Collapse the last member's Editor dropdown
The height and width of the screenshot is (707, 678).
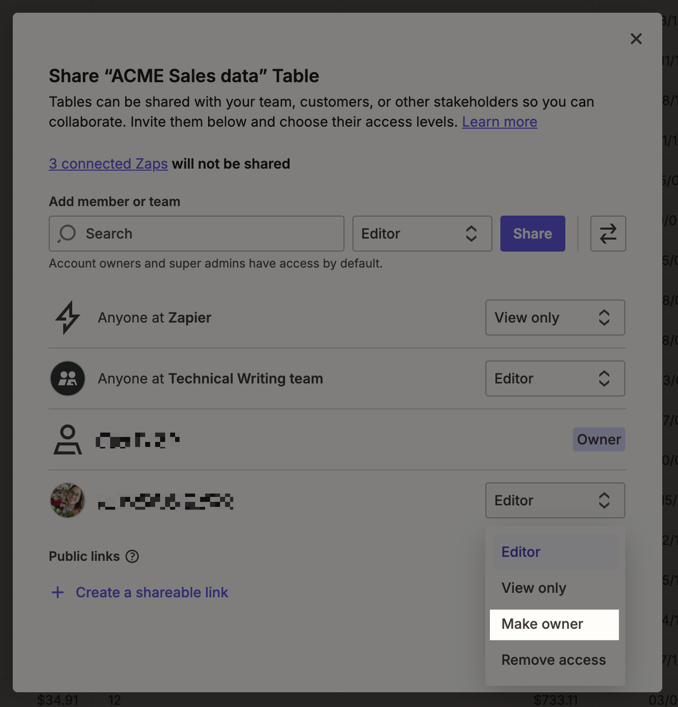pyautogui.click(x=555, y=501)
